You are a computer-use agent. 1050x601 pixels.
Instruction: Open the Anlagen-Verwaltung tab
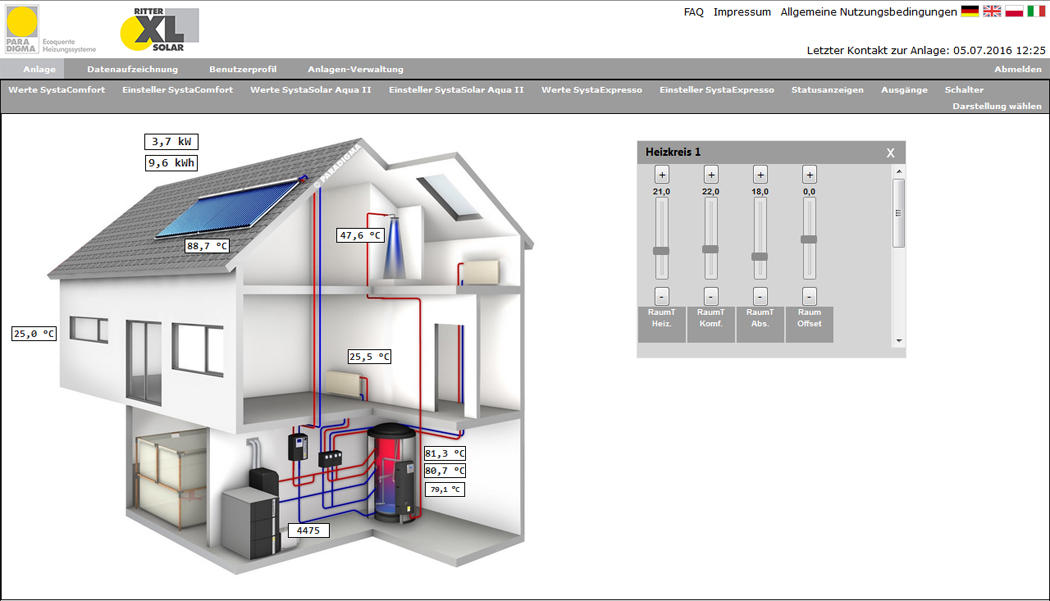tap(356, 69)
